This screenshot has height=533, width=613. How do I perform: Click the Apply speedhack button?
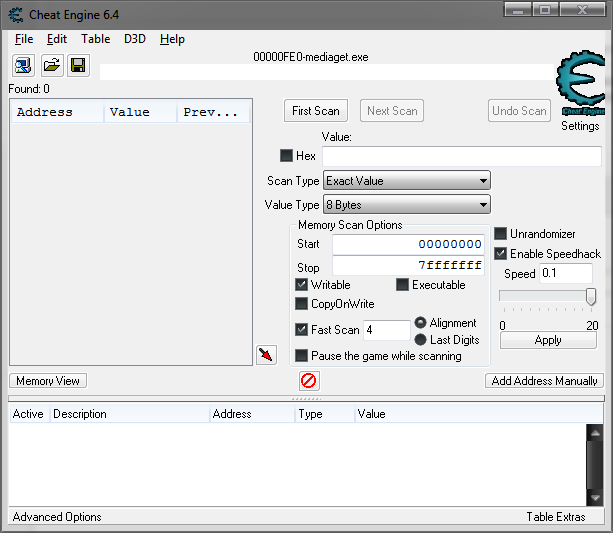point(548,340)
